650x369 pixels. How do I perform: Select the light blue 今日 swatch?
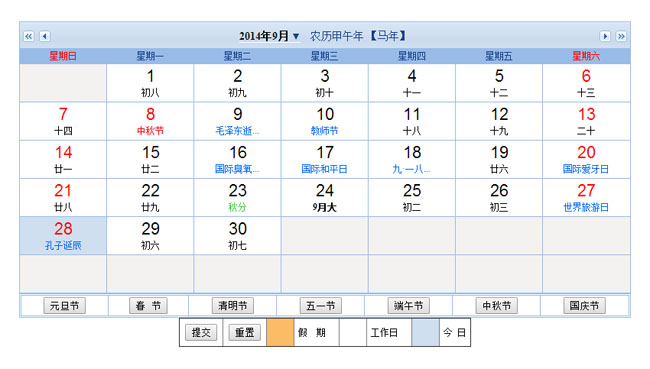425,333
